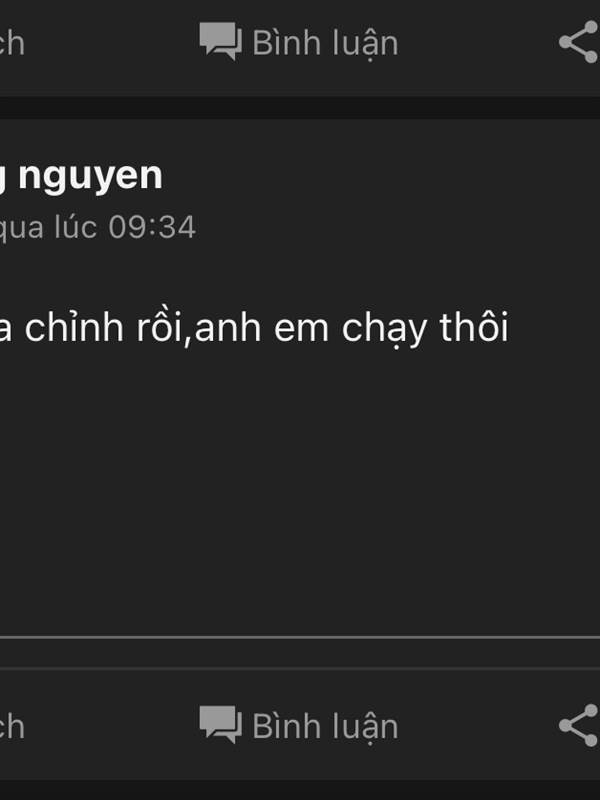This screenshot has width=600, height=800.
Task: Tap the word "chỉnh" in the post text
Action: tap(74, 329)
